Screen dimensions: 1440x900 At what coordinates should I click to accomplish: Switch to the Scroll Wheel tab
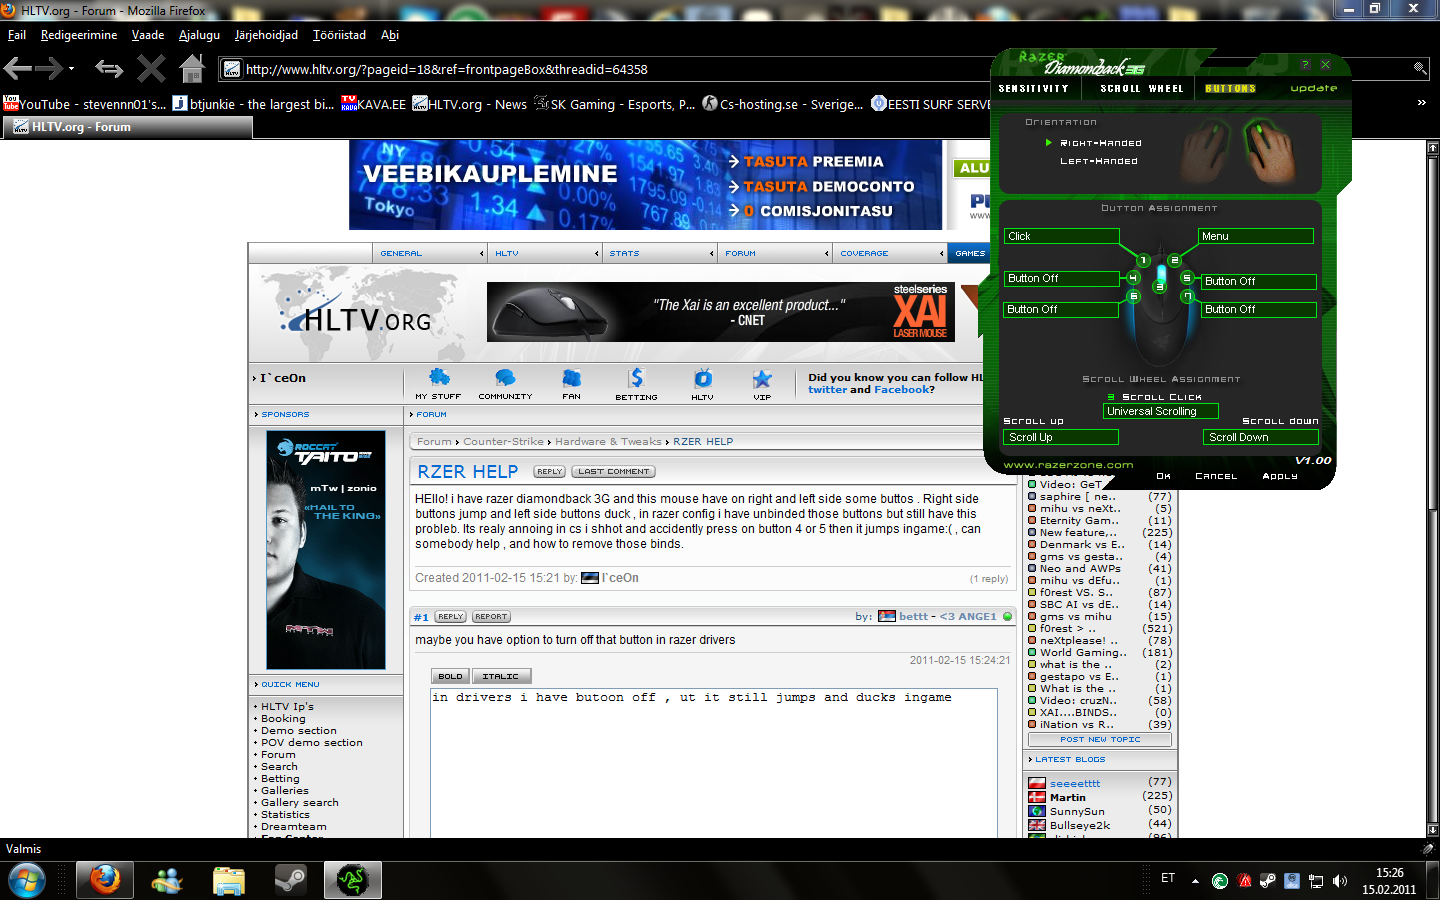coord(1141,89)
